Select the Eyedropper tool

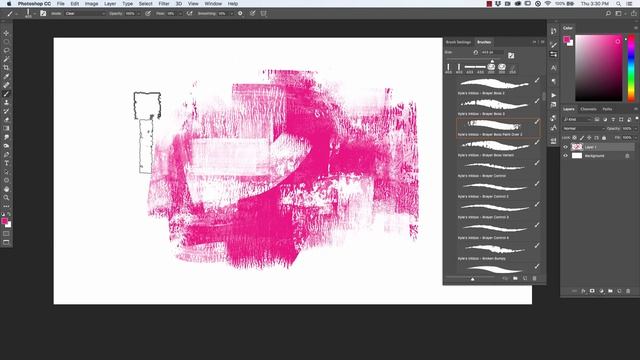(6, 76)
